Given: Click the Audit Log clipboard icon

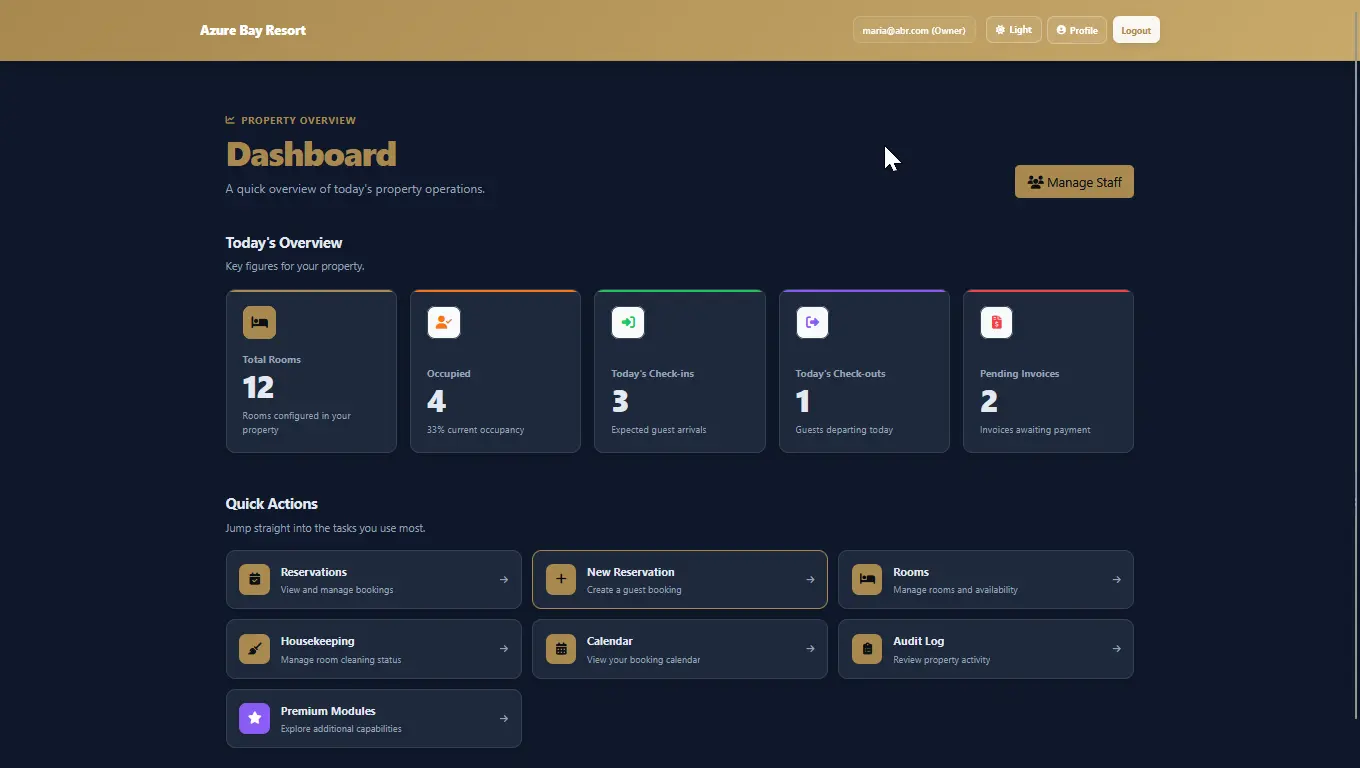Looking at the screenshot, I should 867,649.
